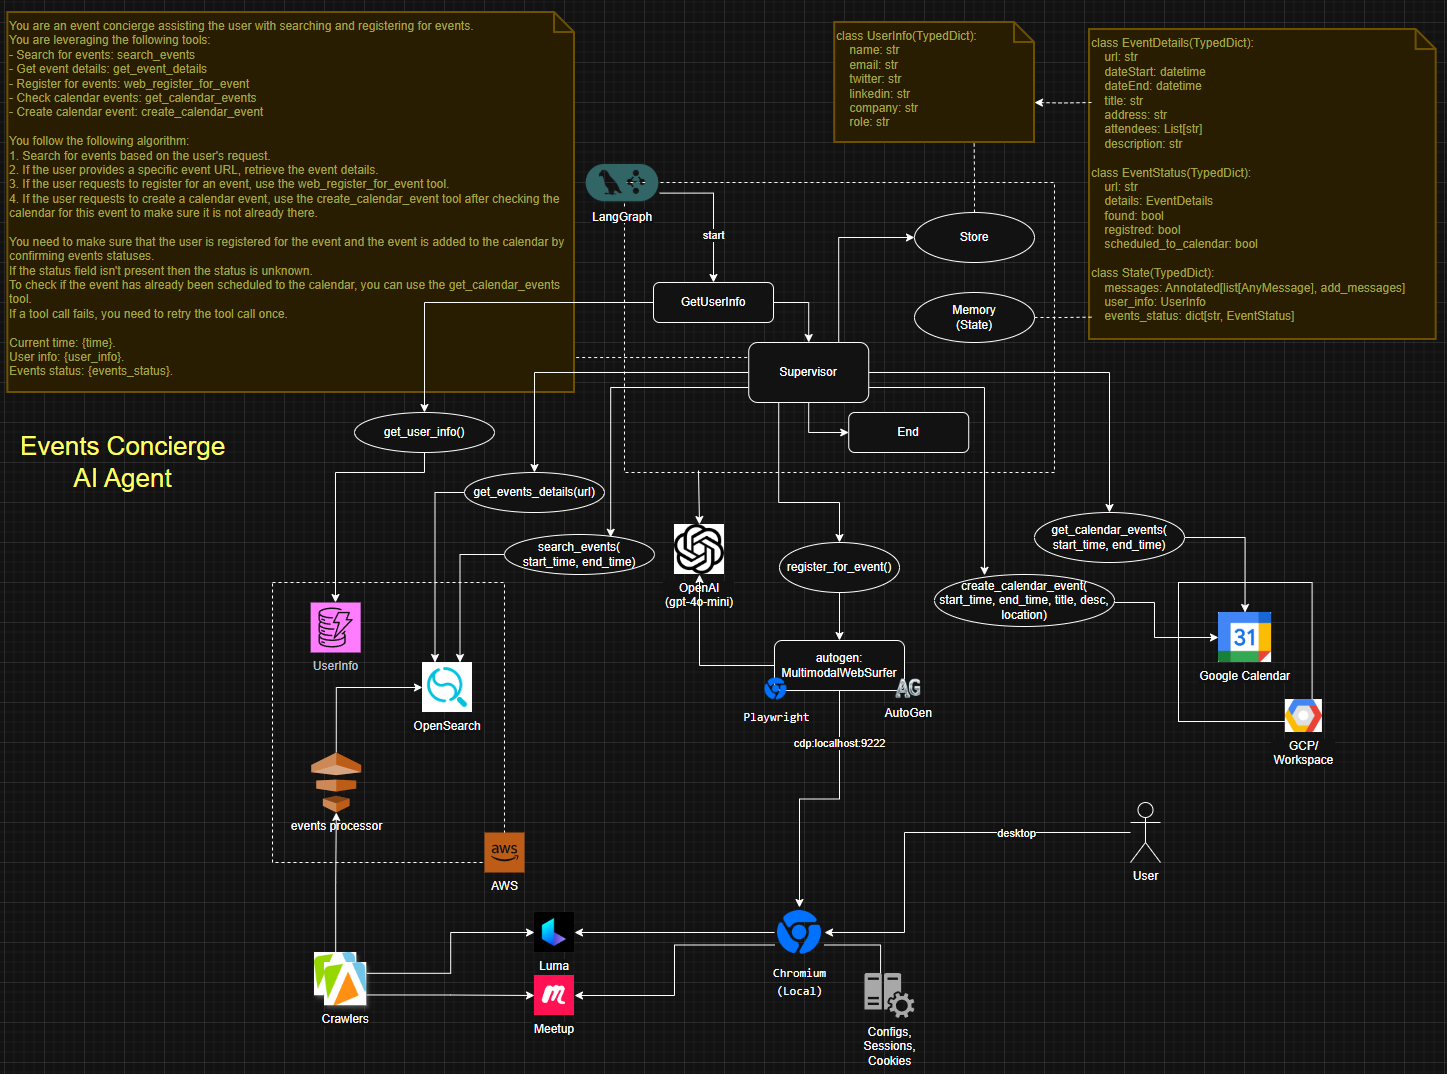This screenshot has height=1074, width=1447.
Task: Click the events processor label
Action: click(x=336, y=826)
